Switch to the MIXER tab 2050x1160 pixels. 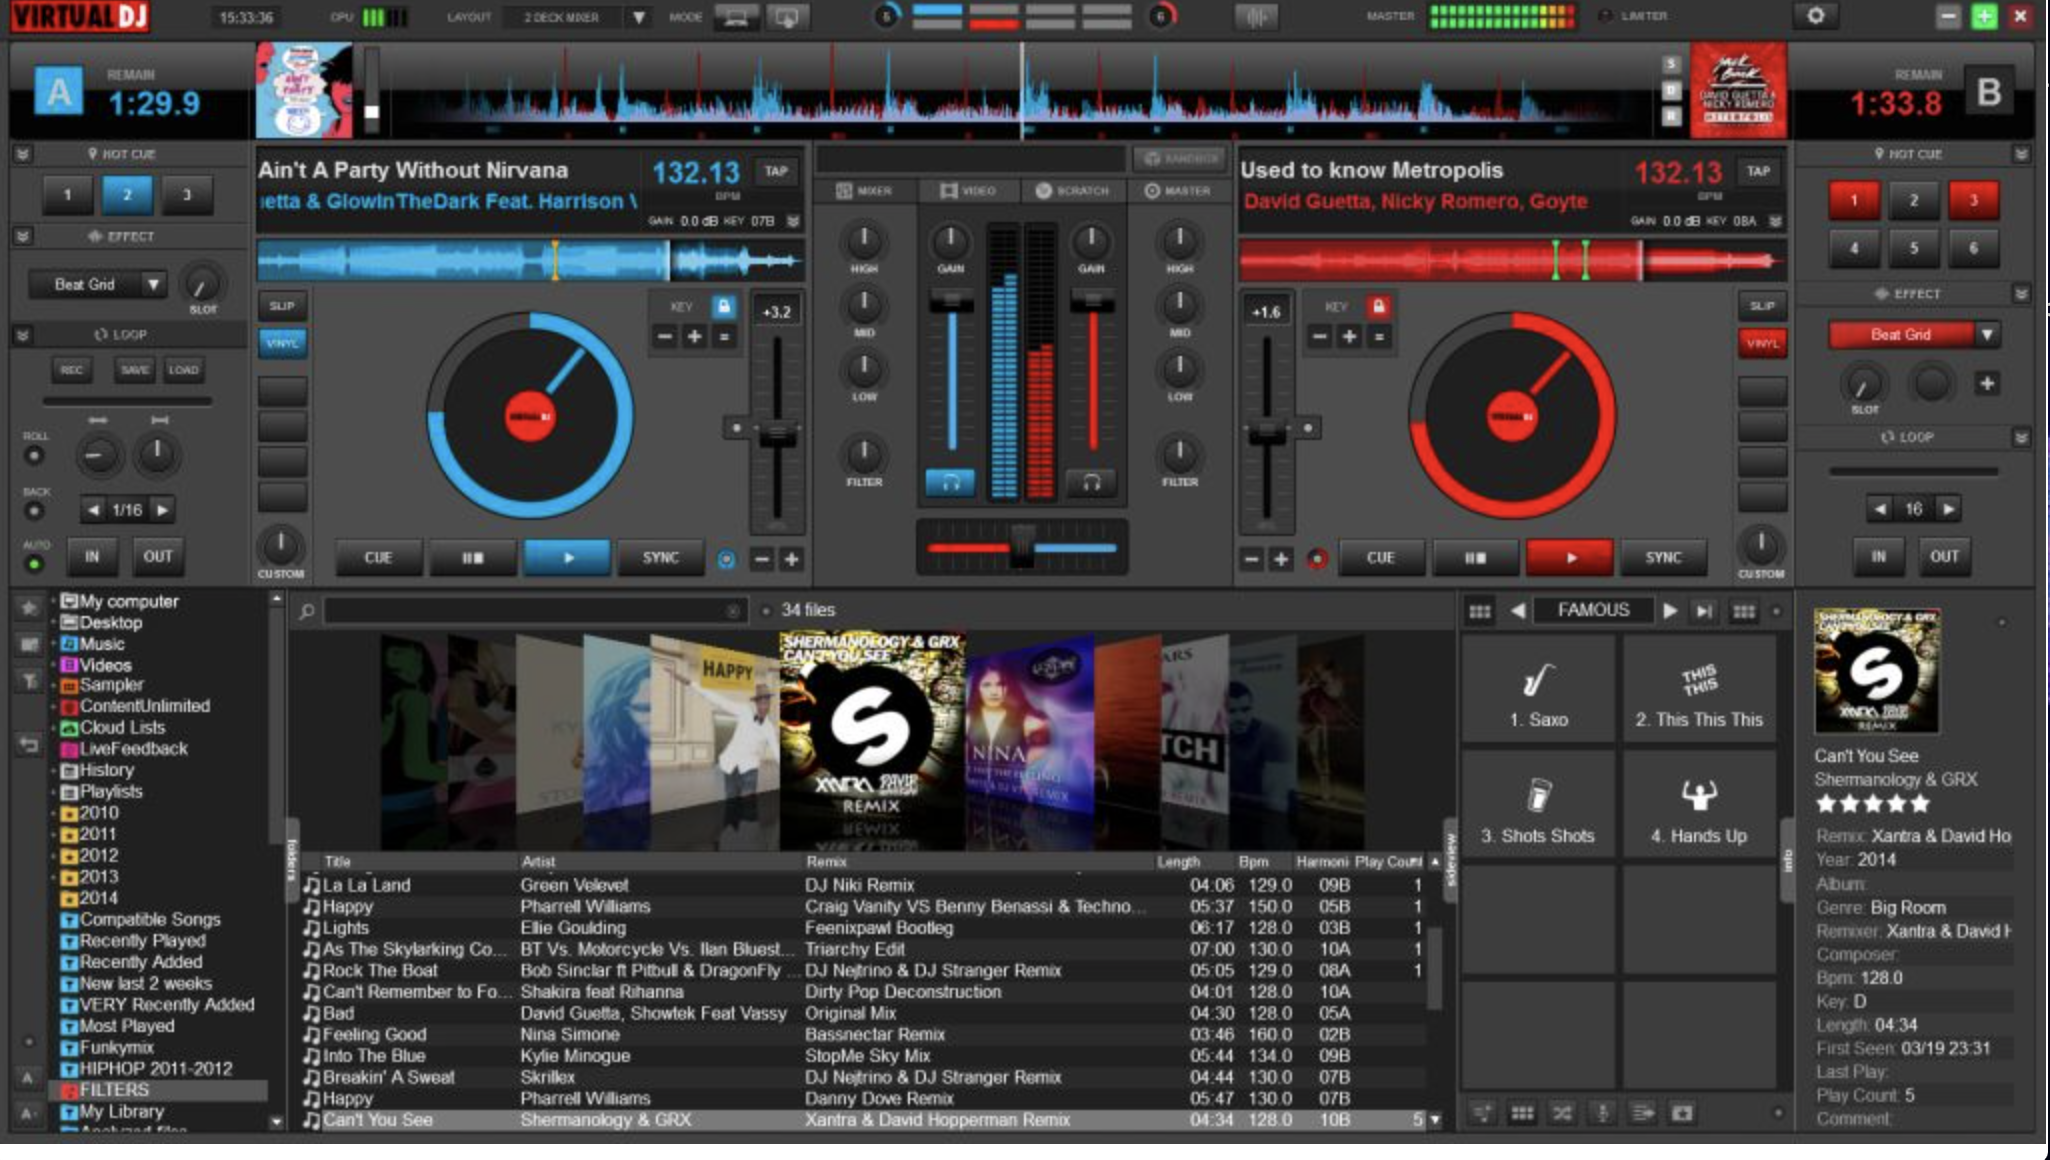pyautogui.click(x=863, y=190)
